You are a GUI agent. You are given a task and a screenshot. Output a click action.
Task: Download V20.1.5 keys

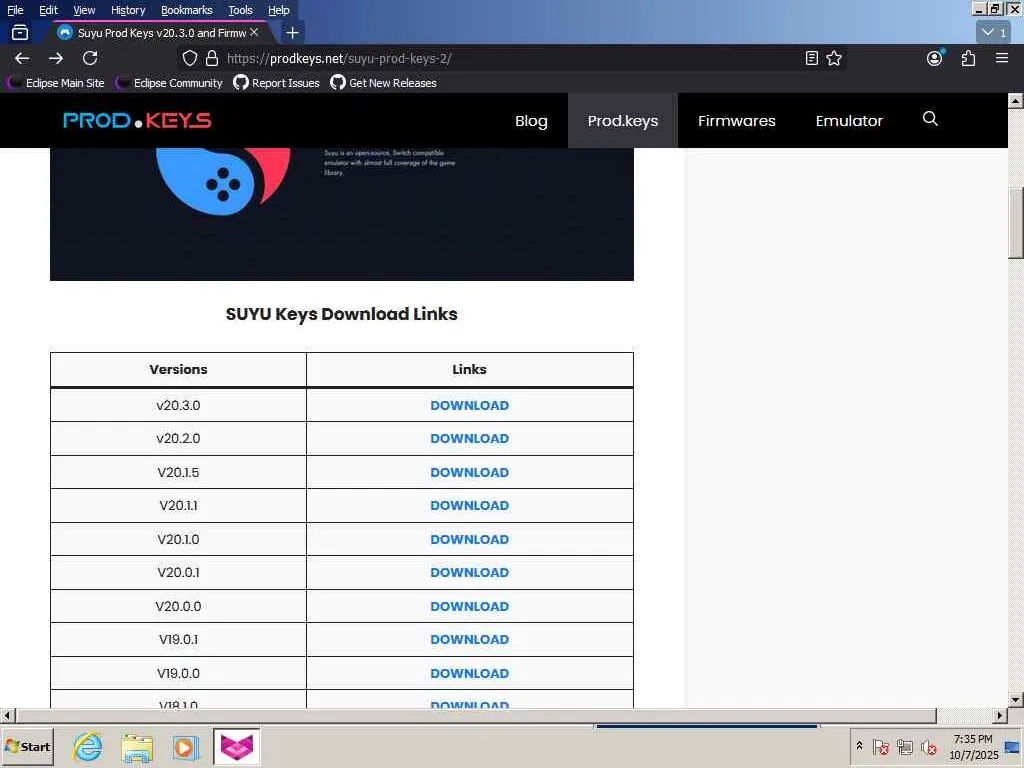[470, 472]
